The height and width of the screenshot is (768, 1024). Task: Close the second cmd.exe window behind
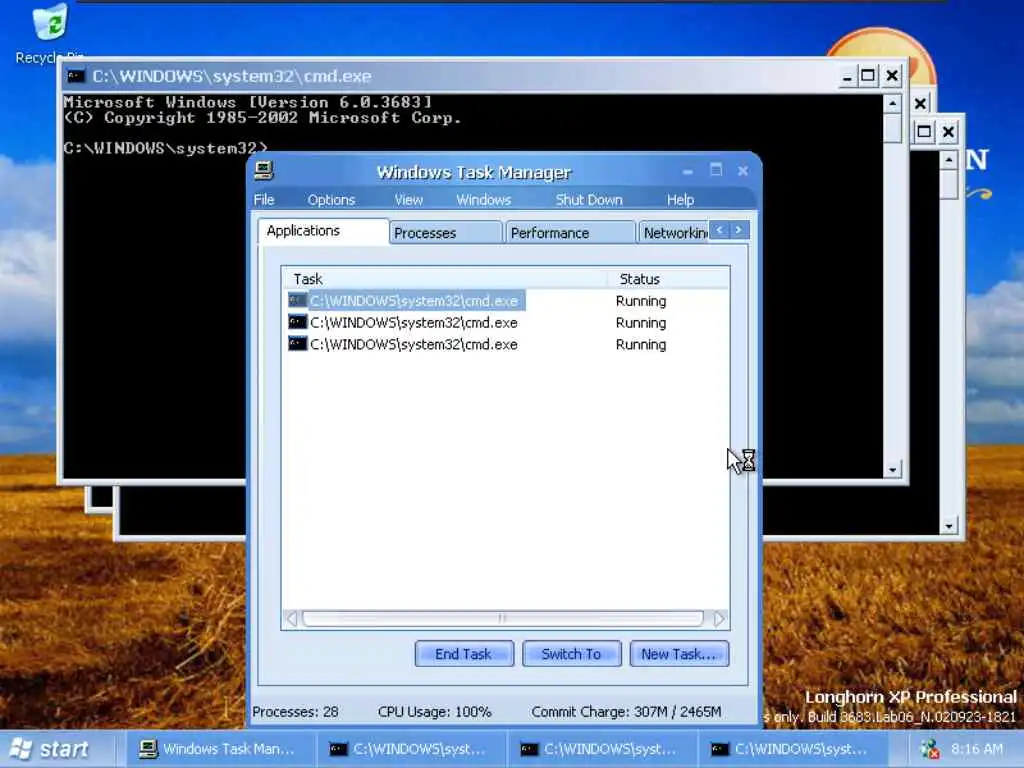point(920,103)
